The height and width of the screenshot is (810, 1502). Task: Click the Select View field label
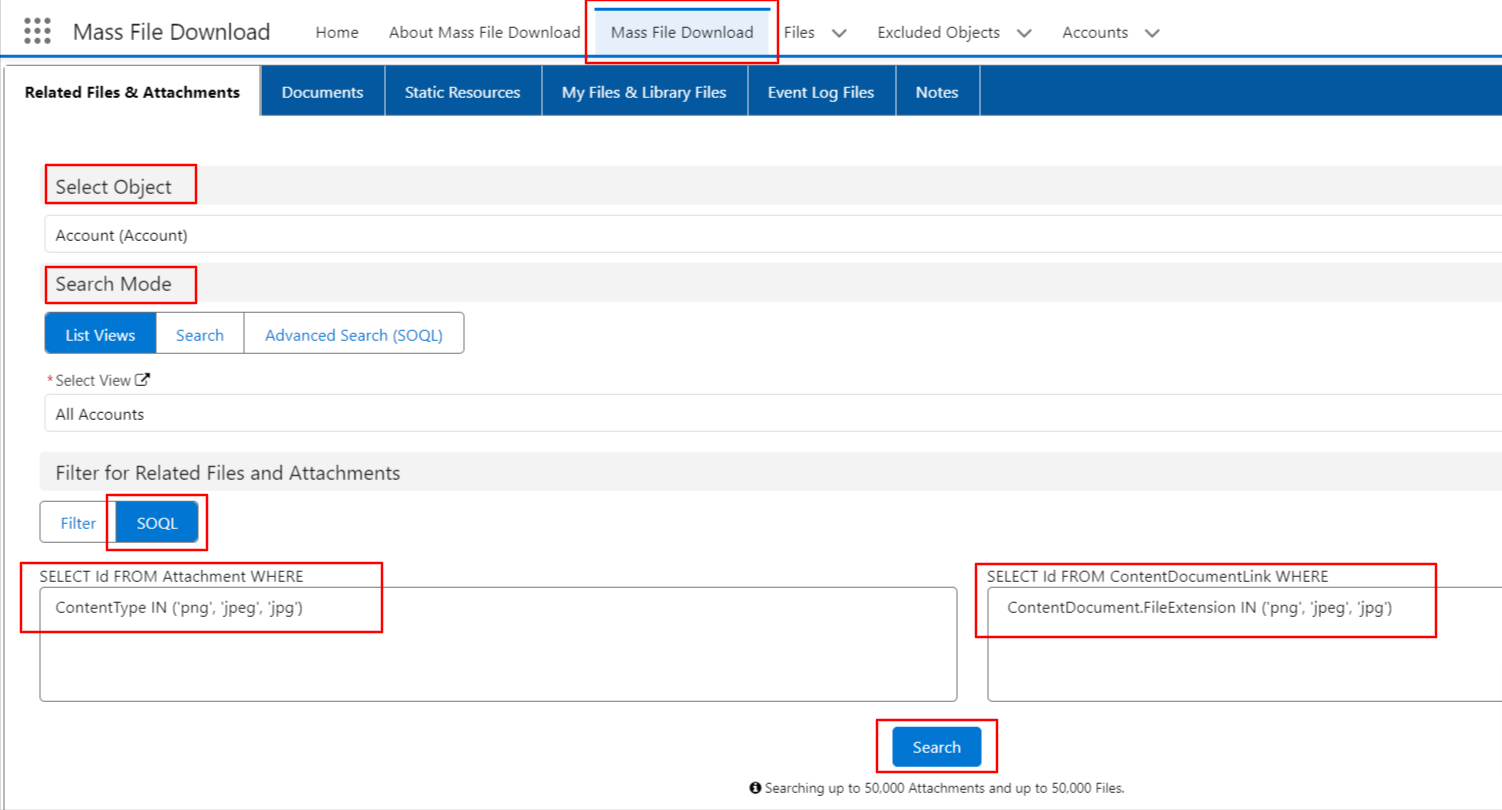(x=93, y=380)
